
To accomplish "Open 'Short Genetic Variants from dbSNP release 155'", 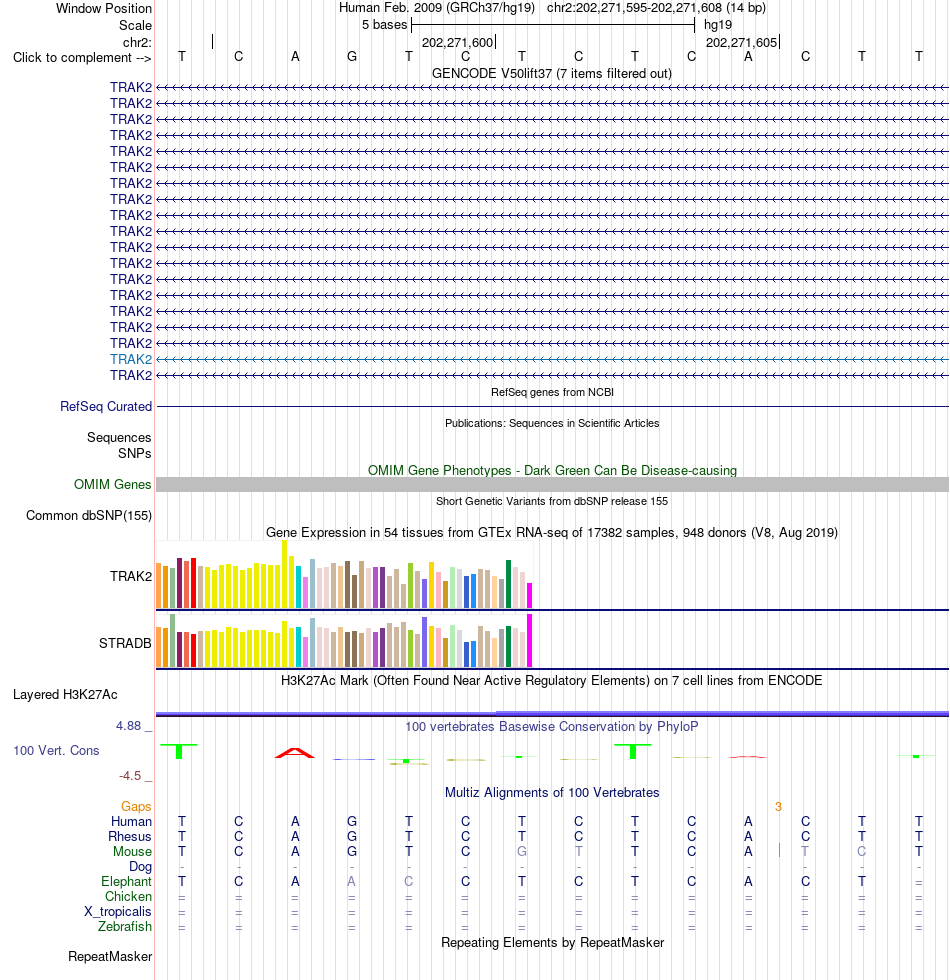I will (x=552, y=501).
